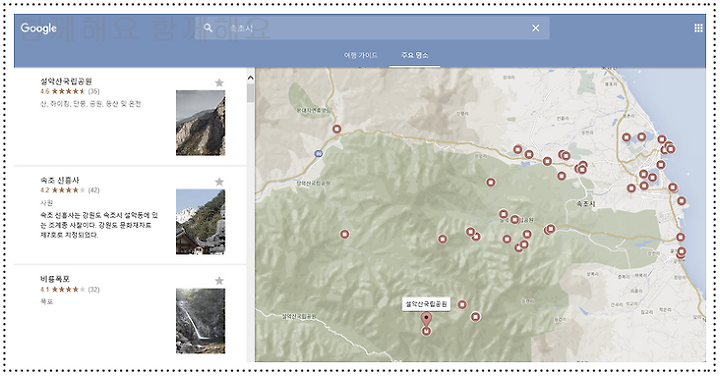Click the 속초시 city label on map
The image size is (720, 376).
click(586, 203)
